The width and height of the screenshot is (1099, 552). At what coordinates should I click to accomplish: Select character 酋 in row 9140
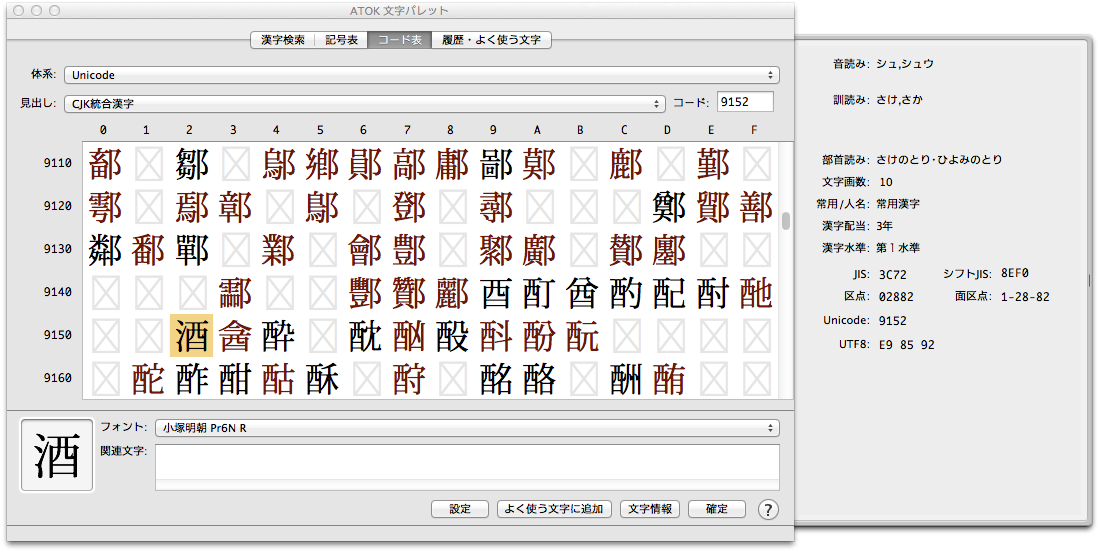(582, 293)
